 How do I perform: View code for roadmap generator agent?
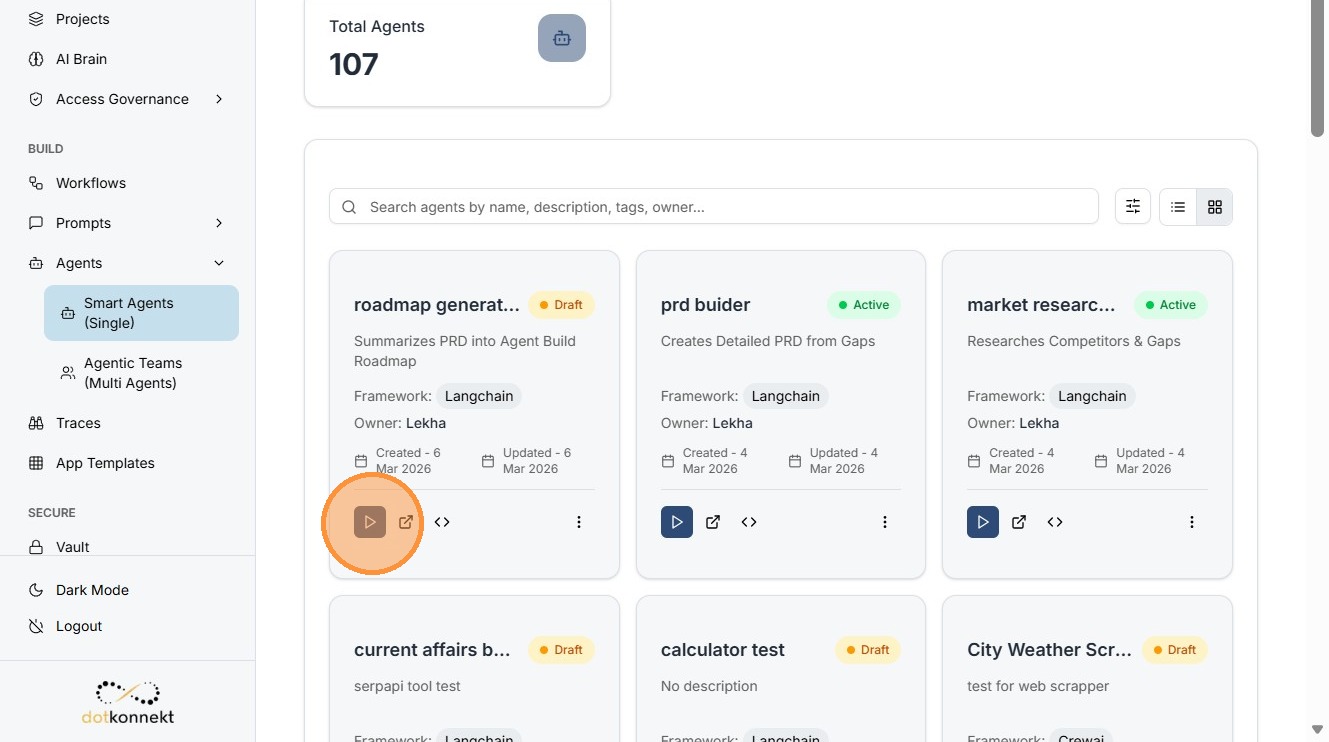(x=442, y=522)
